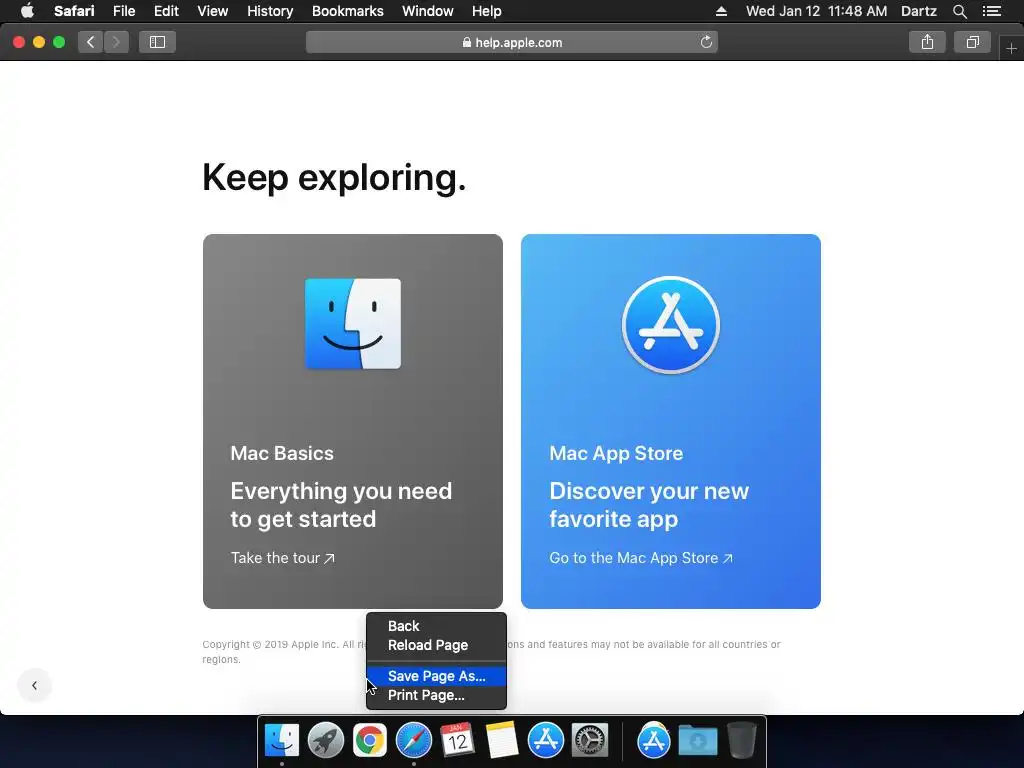This screenshot has width=1024, height=768.
Task: Click the Keep exploring heading
Action: (x=334, y=178)
